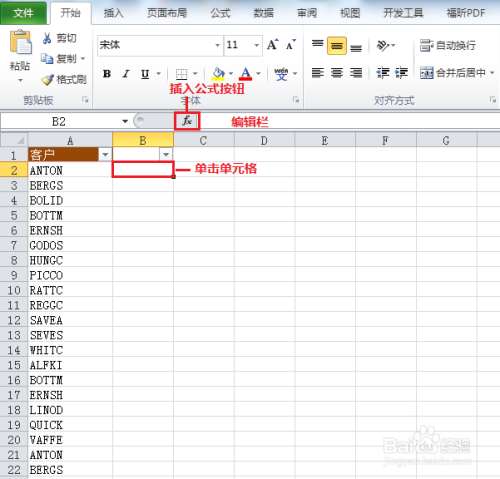Viewport: 500px width, 479px height.
Task: Toggle Underline formatting
Action: click(x=145, y=74)
